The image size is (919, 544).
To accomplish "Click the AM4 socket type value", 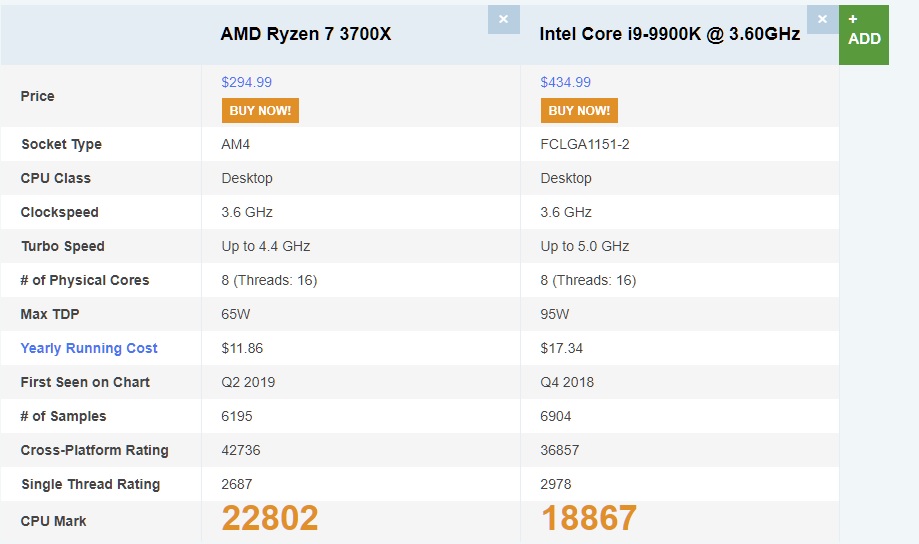I will [x=236, y=144].
